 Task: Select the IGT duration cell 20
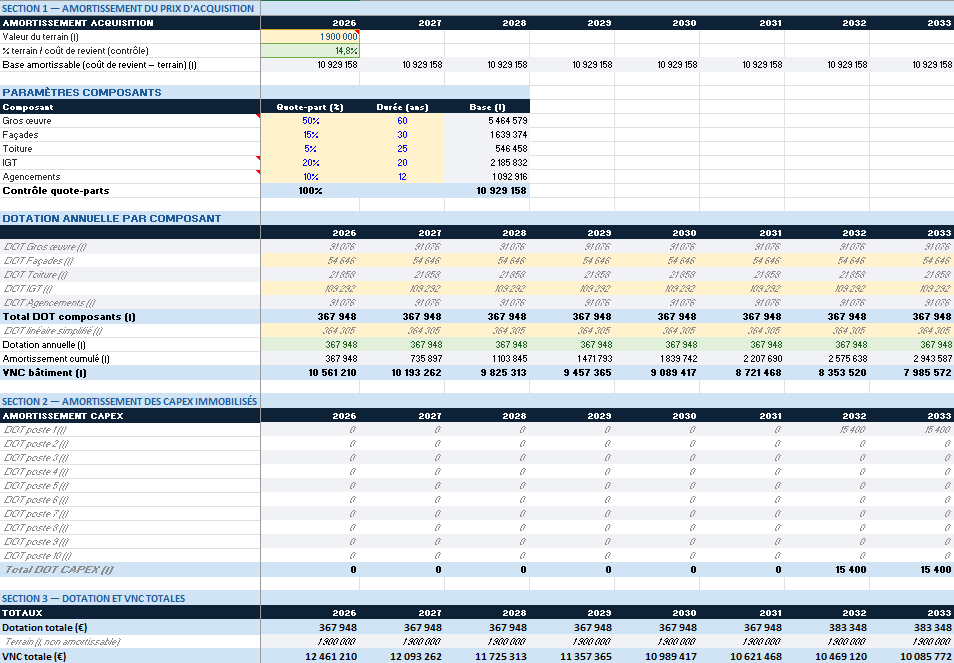click(402, 162)
